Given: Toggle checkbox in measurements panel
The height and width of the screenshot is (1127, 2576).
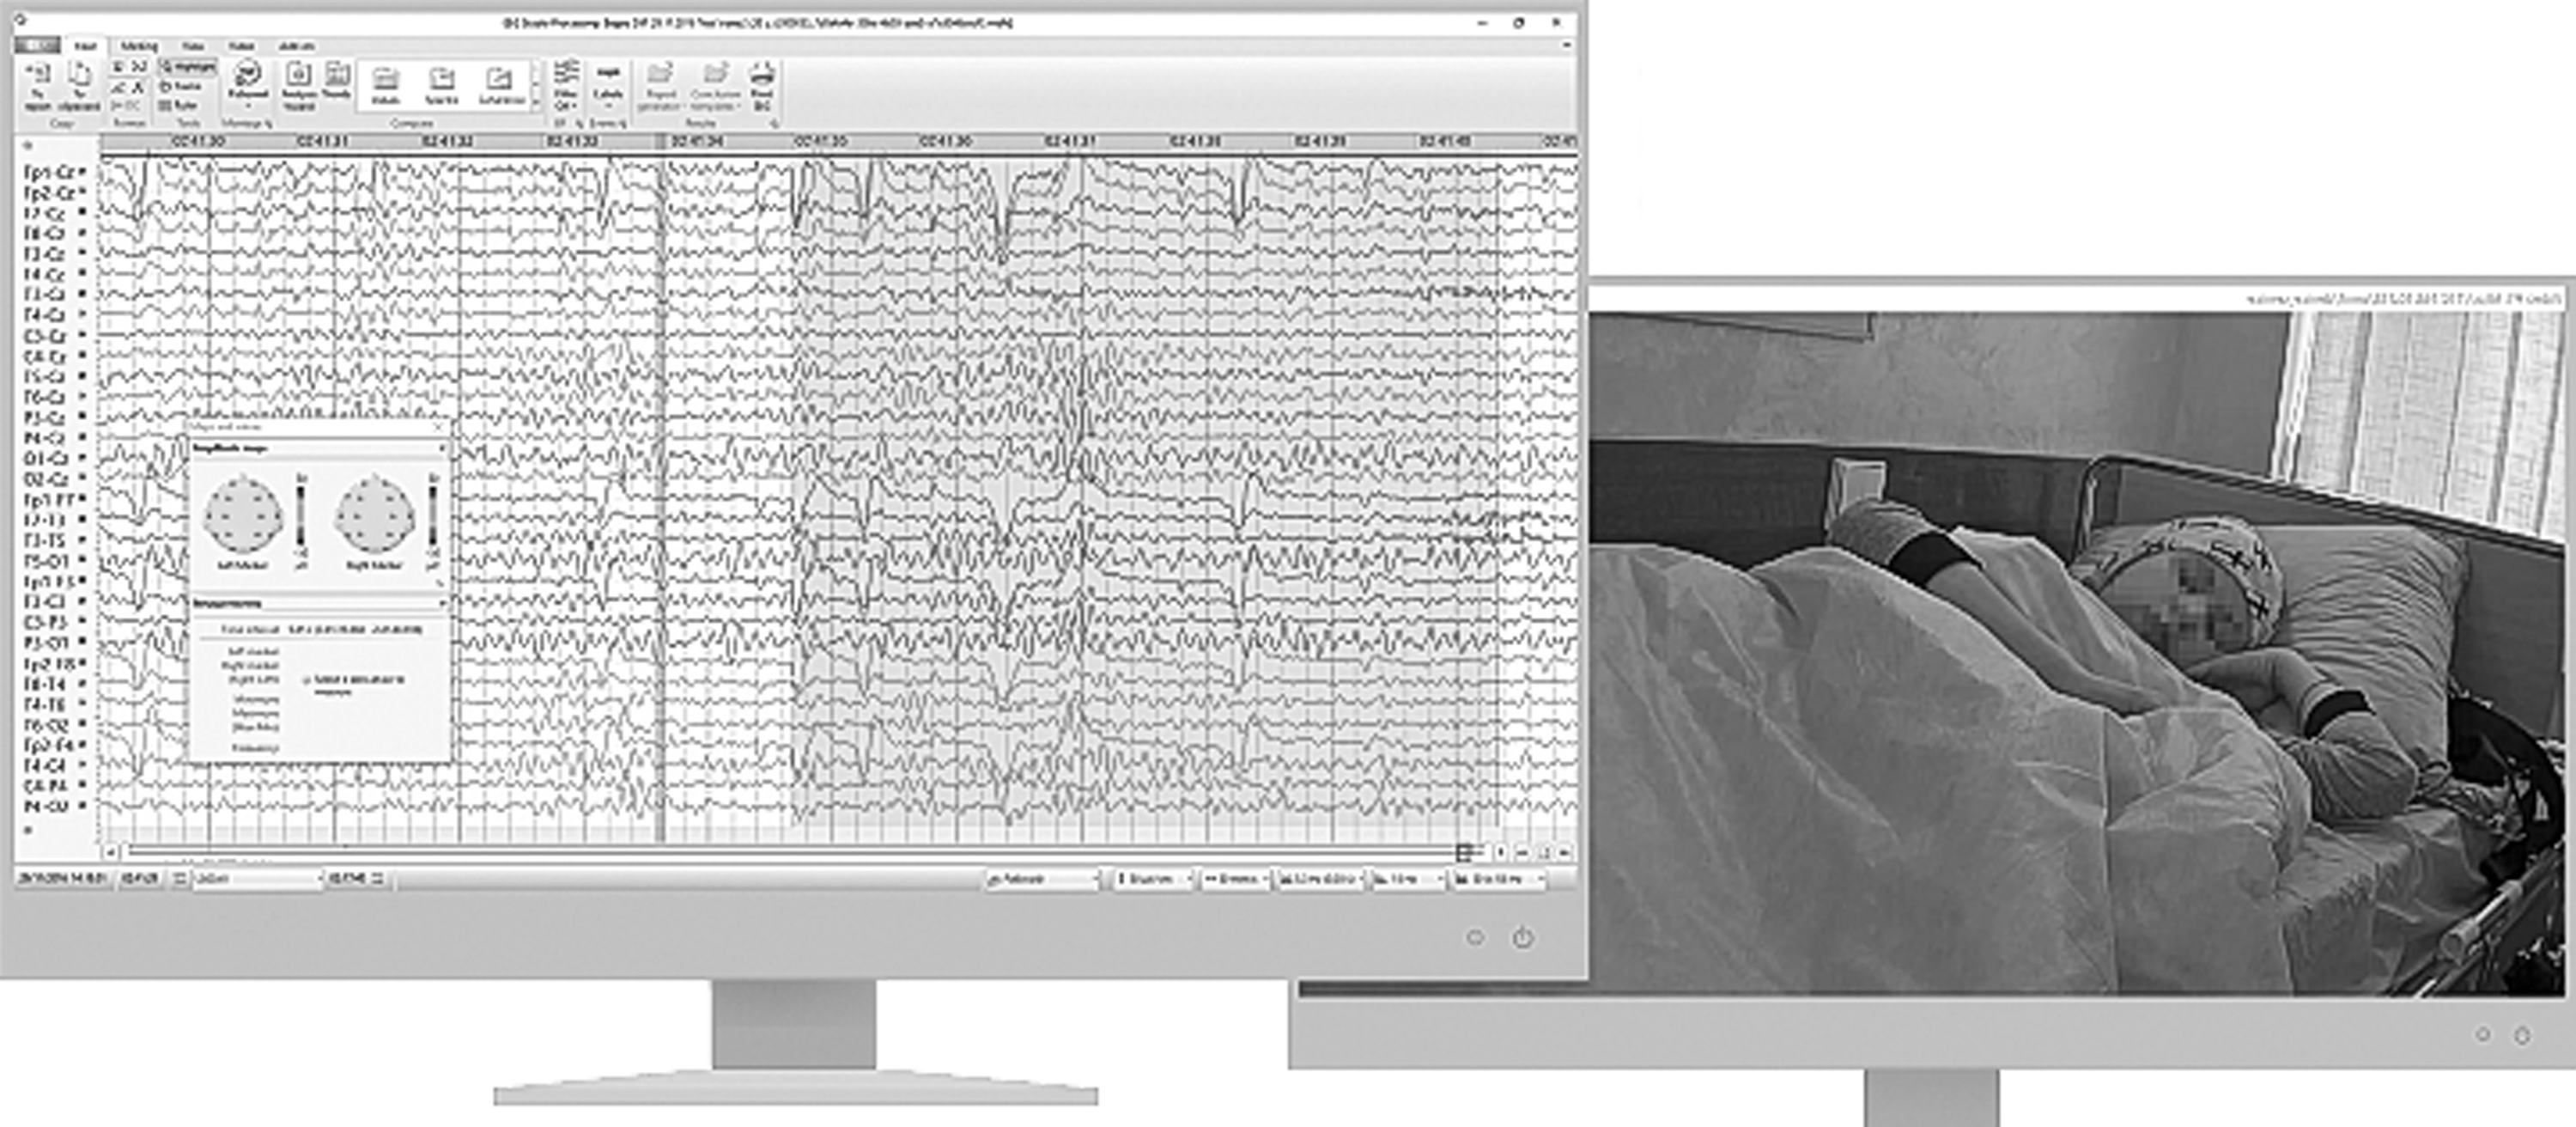Looking at the screenshot, I should (307, 680).
